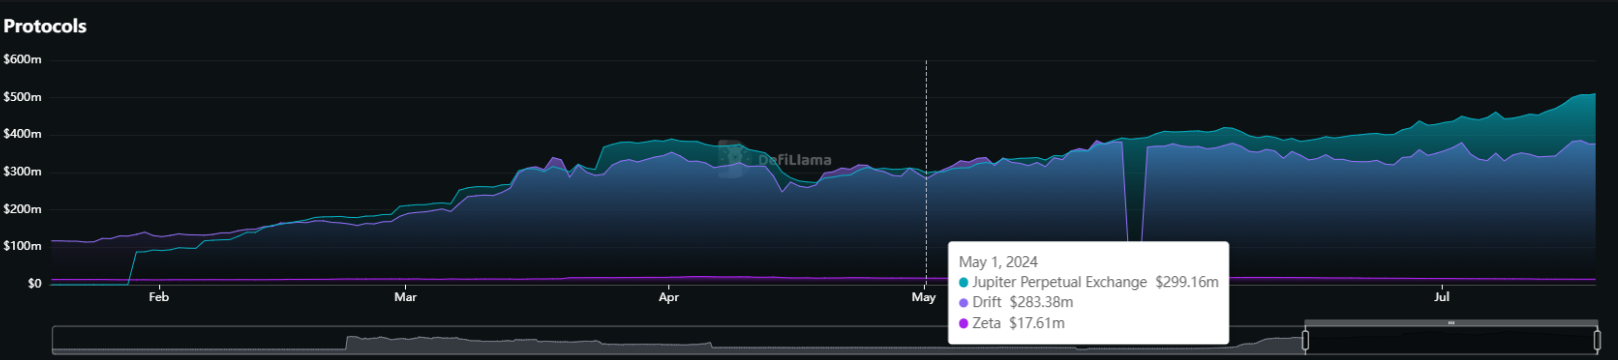Click the light purple Drift dot in tooltip
The height and width of the screenshot is (360, 1618).
[963, 303]
